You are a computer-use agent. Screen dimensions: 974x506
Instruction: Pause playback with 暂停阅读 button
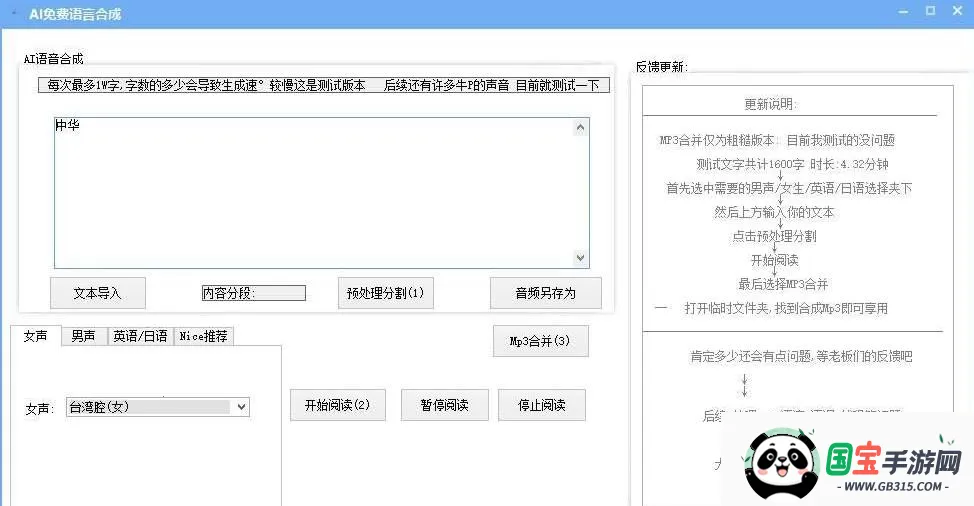(445, 405)
